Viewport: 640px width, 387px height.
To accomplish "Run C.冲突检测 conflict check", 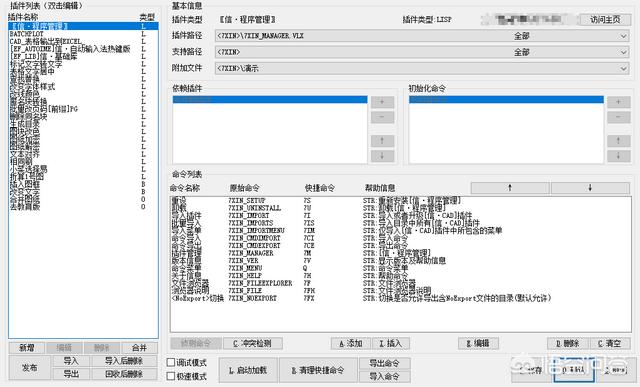I will coord(253,343).
